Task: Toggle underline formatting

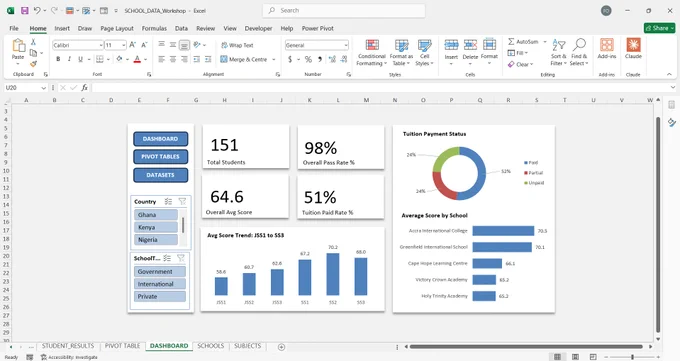Action: point(80,59)
